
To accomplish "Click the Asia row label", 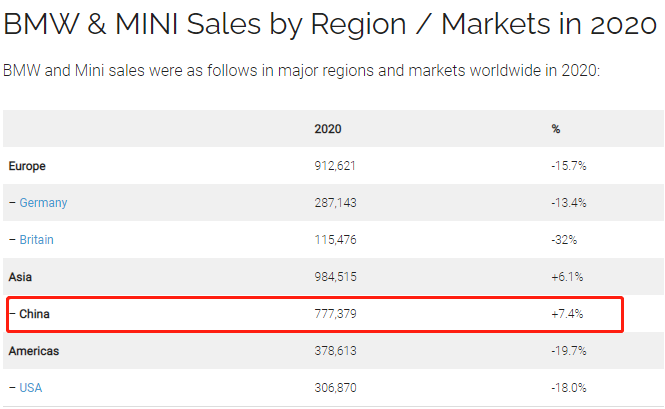I will pos(21,277).
